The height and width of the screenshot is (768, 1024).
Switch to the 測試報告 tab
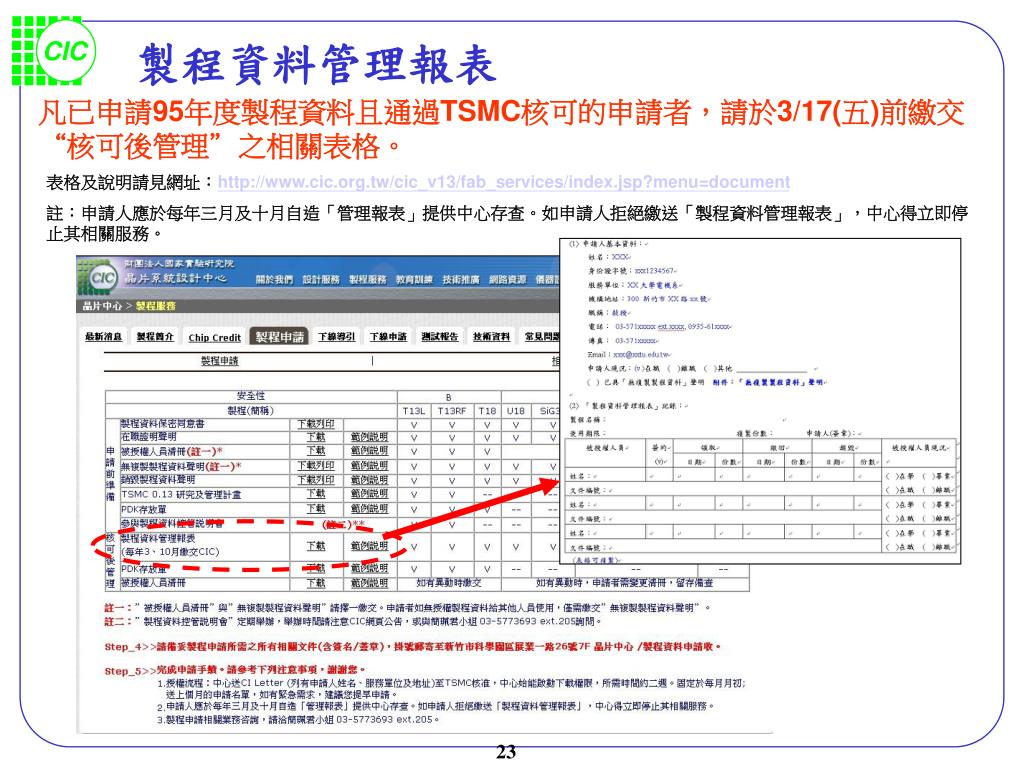coord(440,337)
